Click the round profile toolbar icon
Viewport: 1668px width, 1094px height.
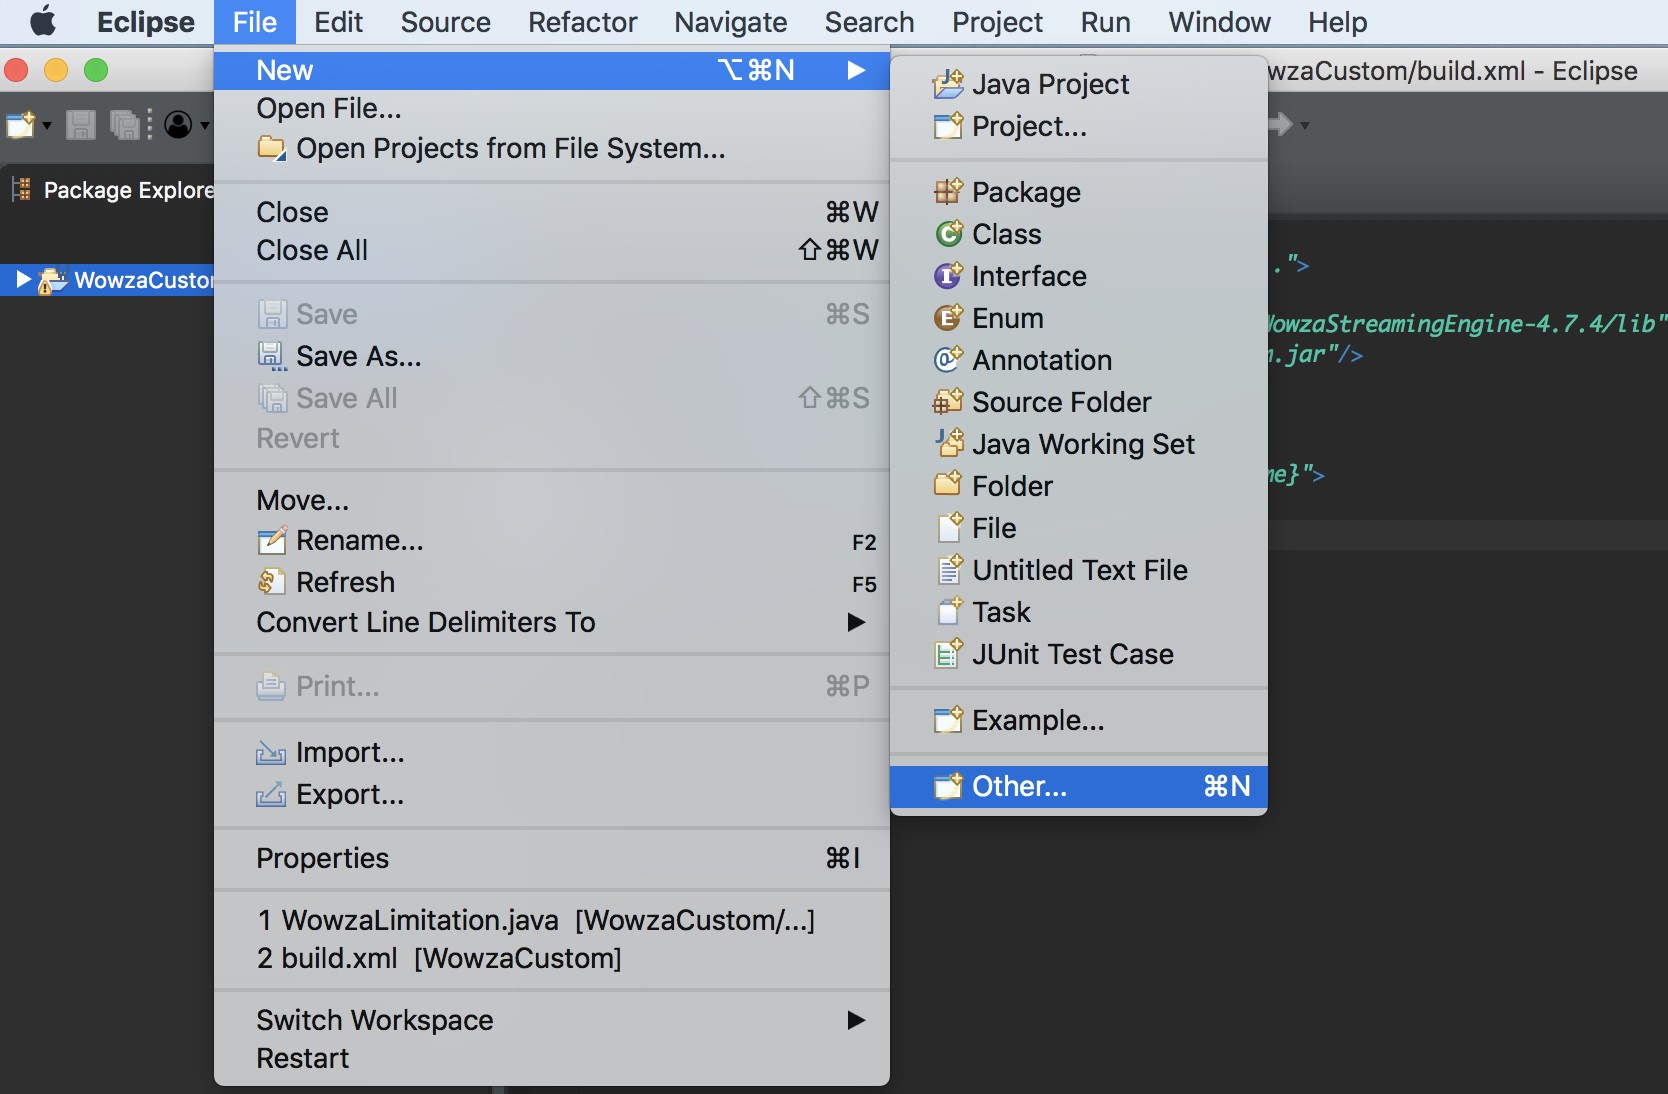coord(178,125)
